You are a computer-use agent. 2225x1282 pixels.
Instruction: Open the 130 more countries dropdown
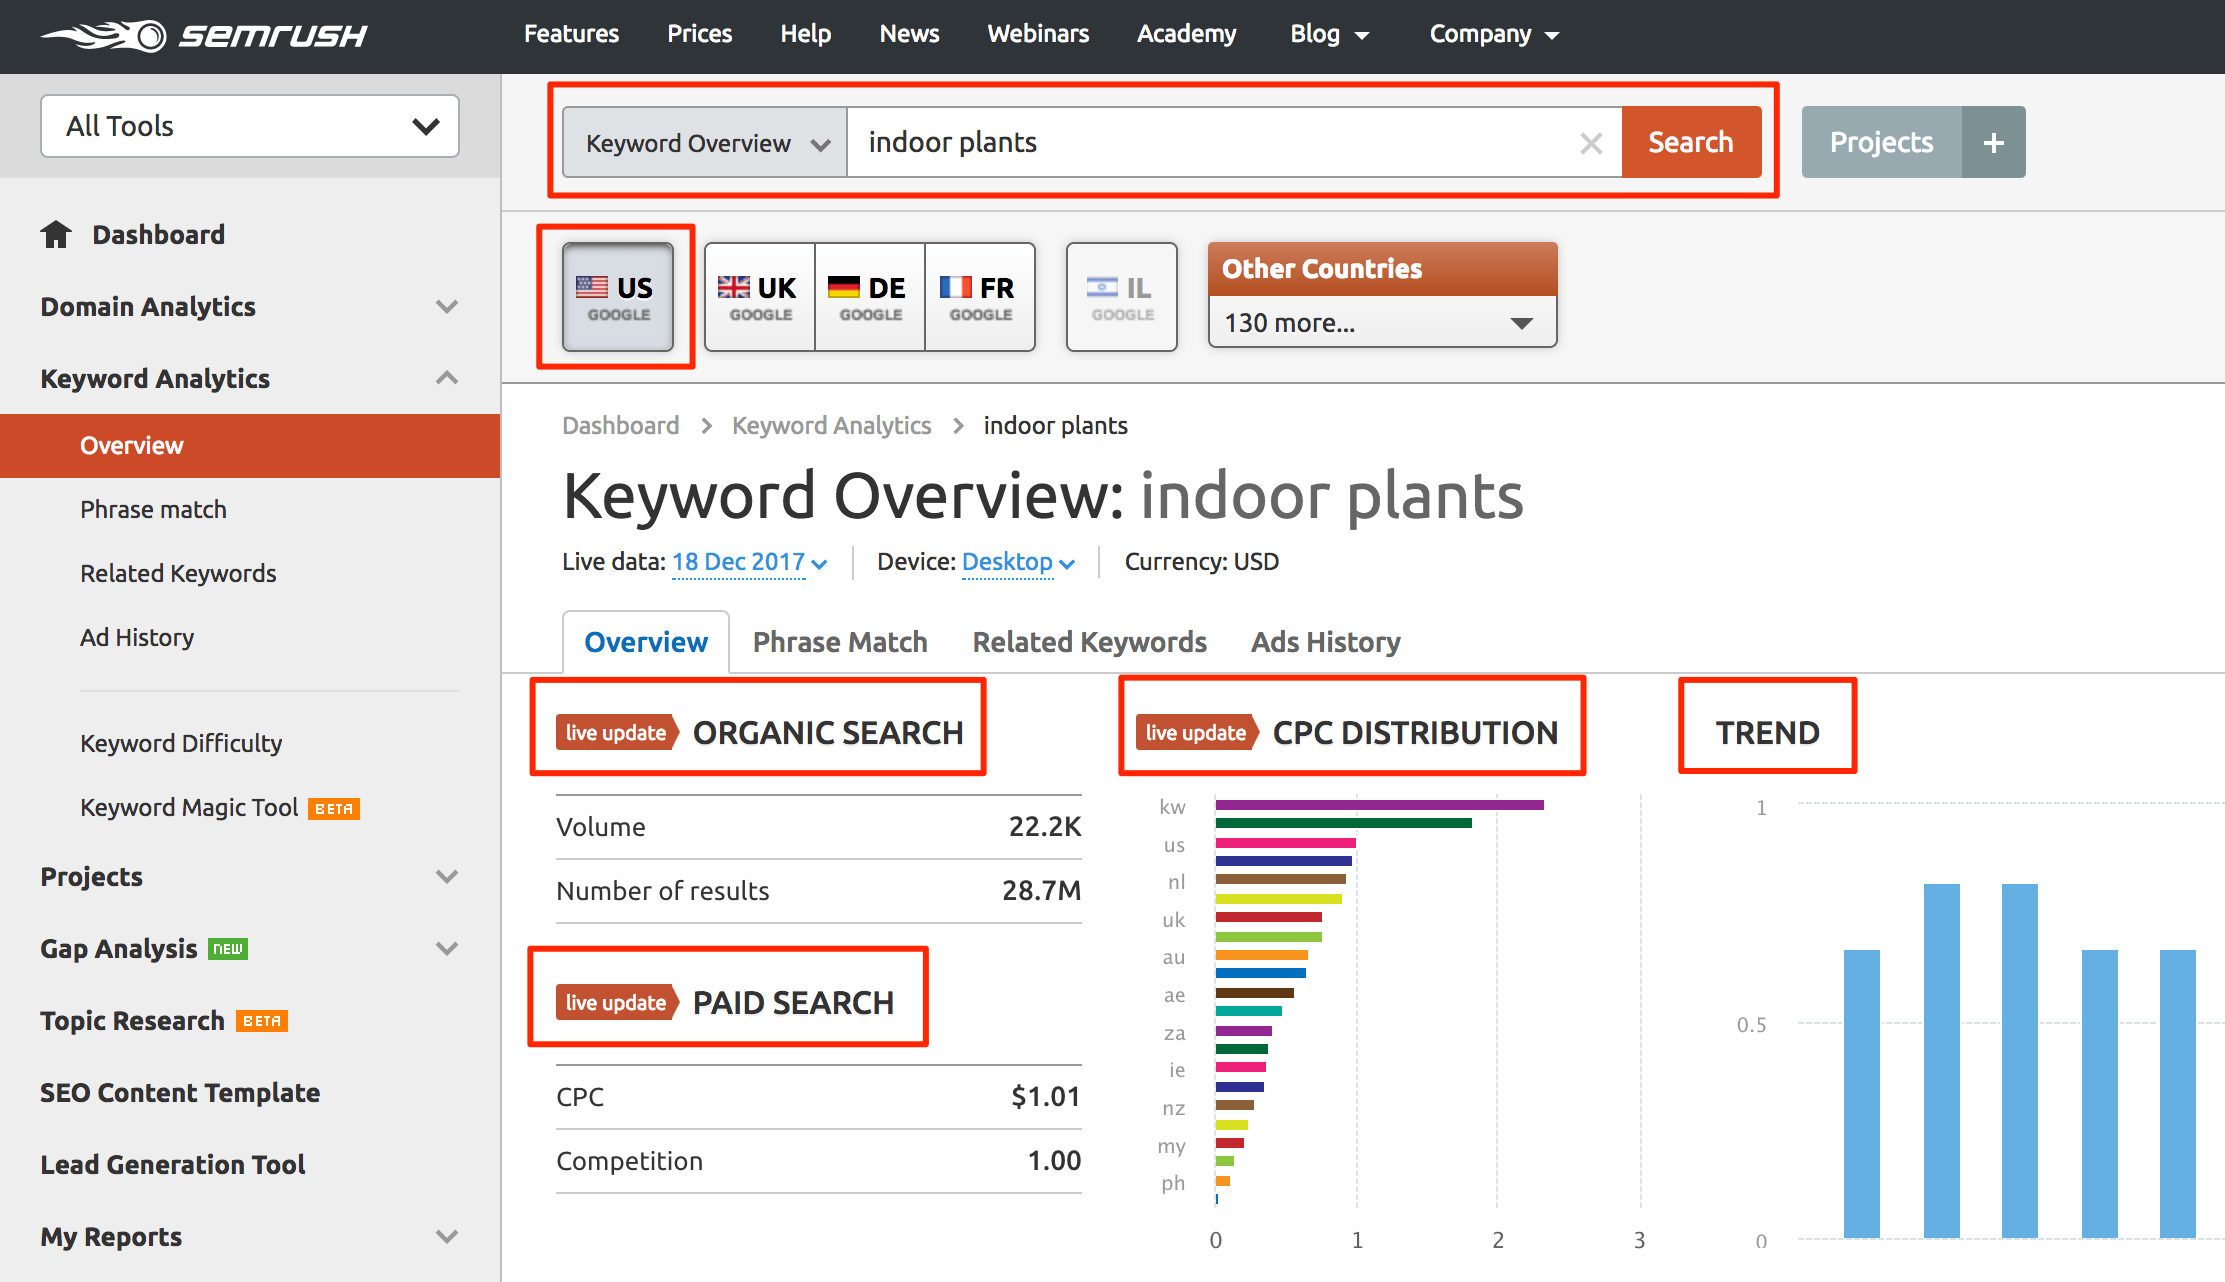click(x=1382, y=322)
